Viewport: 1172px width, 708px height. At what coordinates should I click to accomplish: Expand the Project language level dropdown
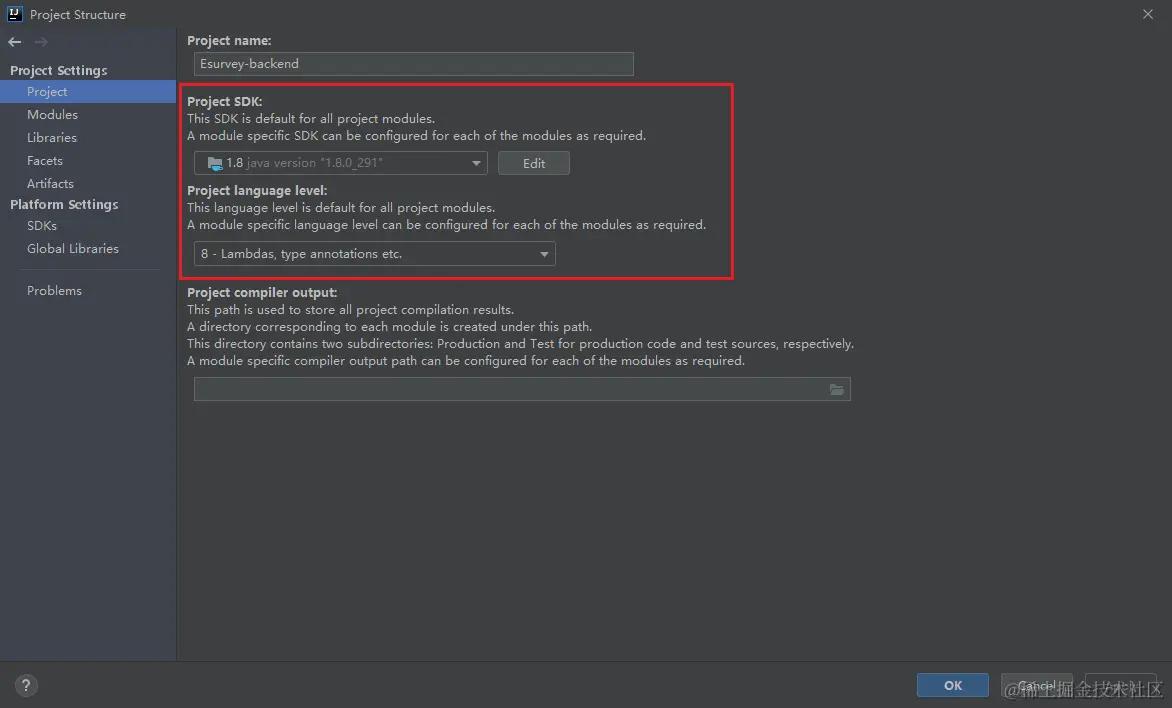(374, 253)
